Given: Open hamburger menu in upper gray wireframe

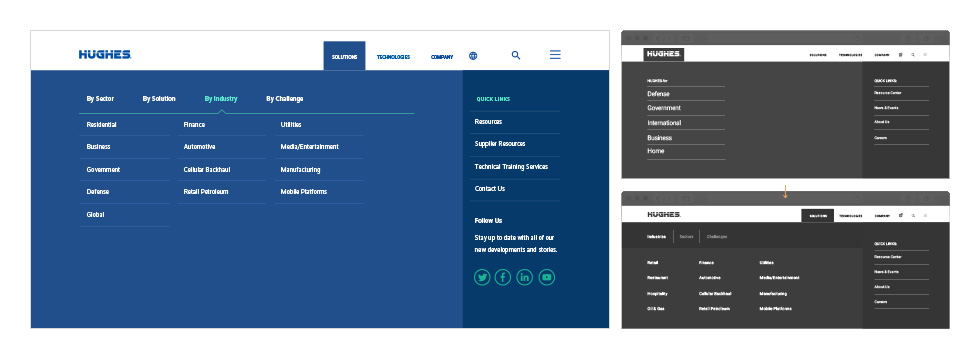Looking at the screenshot, I should pos(926,55).
